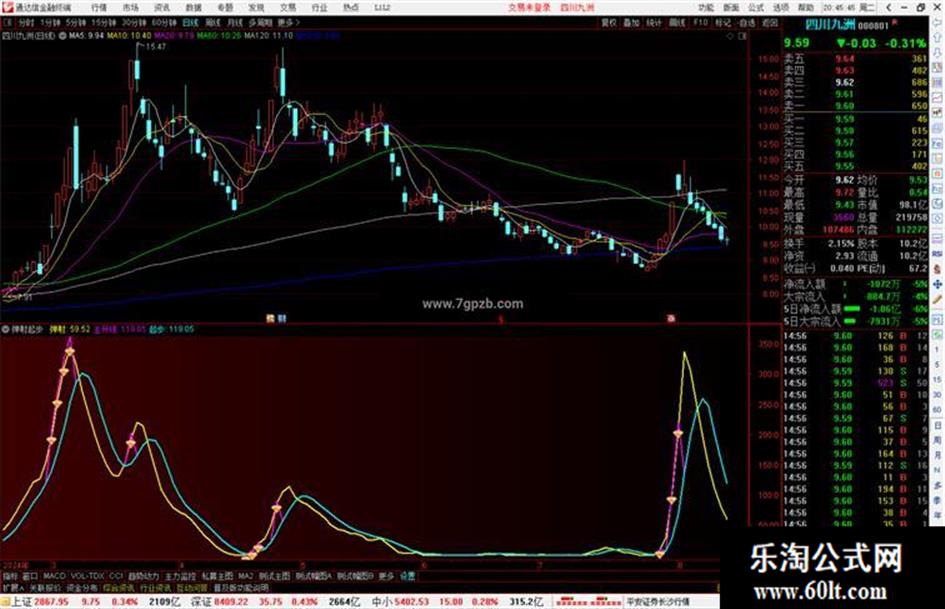Click the 自选 watchlist button
This screenshot has height=609, width=945.
pyautogui.click(x=746, y=22)
